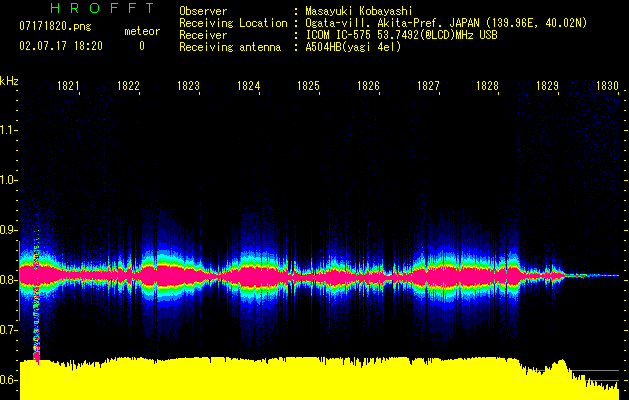Click the 1.0 kHz axis label
The height and width of the screenshot is (400, 629).
click(8, 180)
